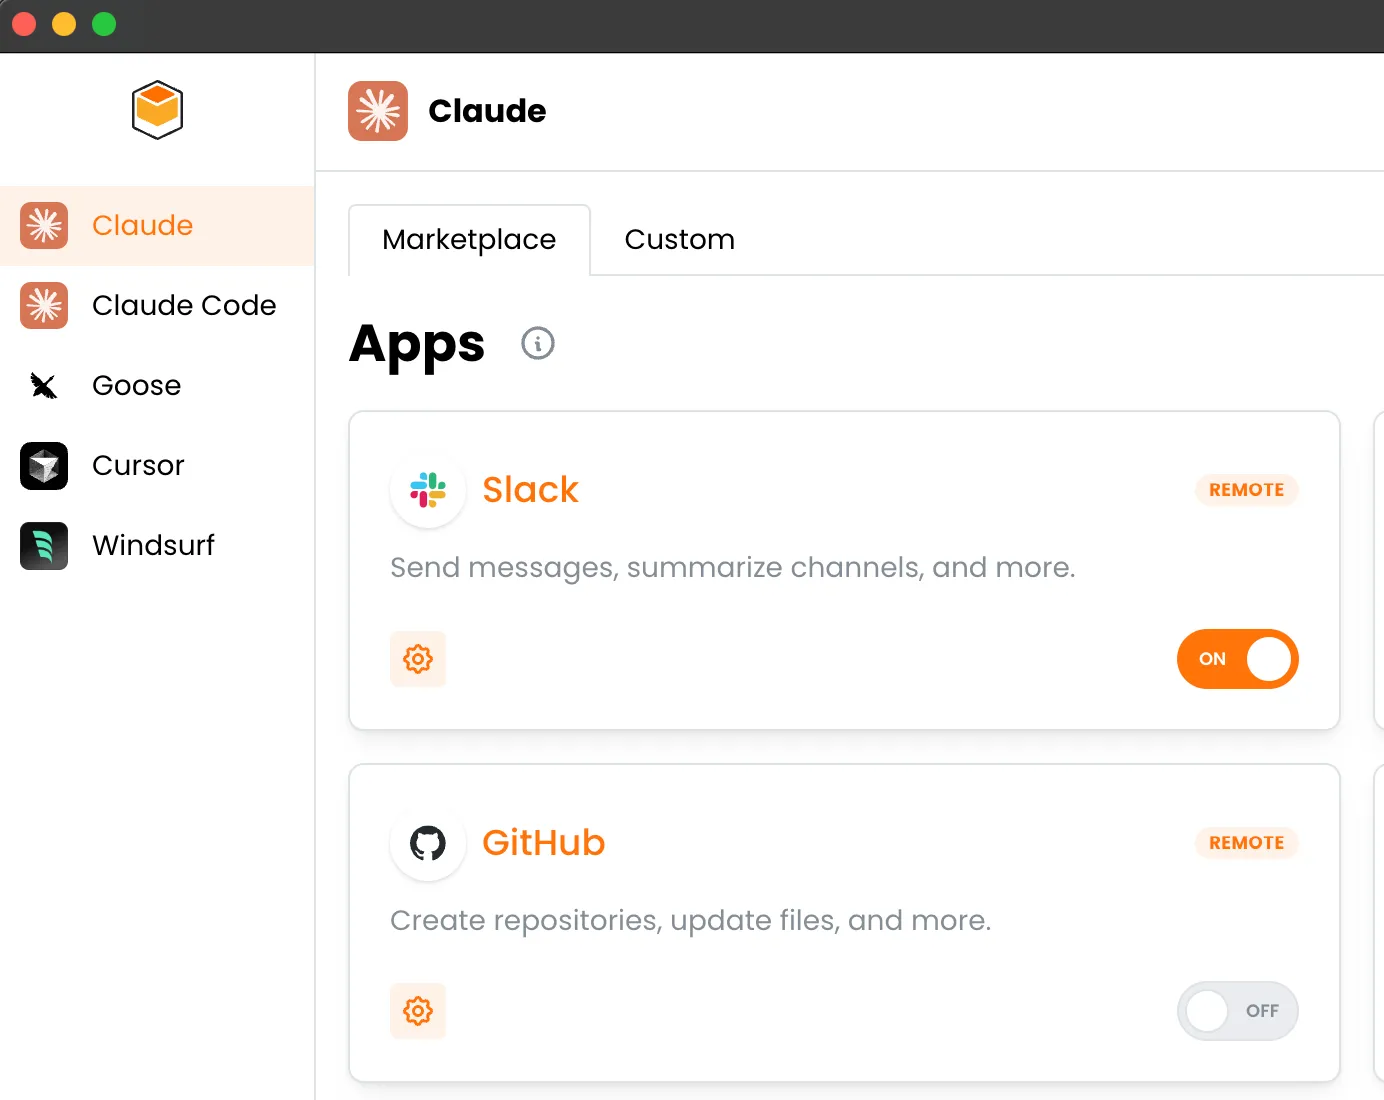Enable the GitHub app
Screen dimensions: 1384x1100
(x=1238, y=1011)
